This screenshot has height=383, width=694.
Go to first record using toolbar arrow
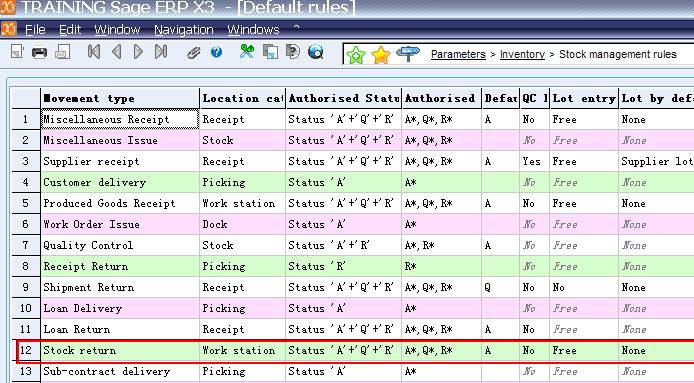(x=94, y=52)
